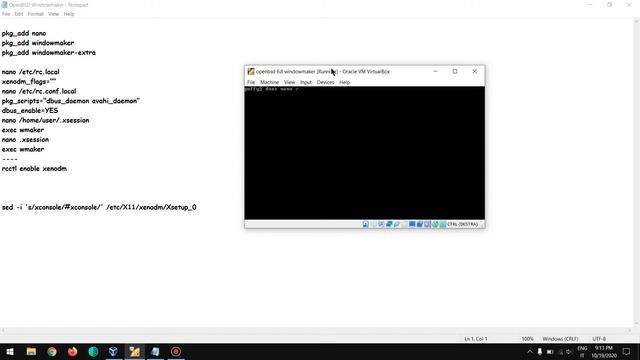Open VirtualBox Input menu
Image resolution: width=640 pixels, height=360 pixels.
pyautogui.click(x=306, y=82)
